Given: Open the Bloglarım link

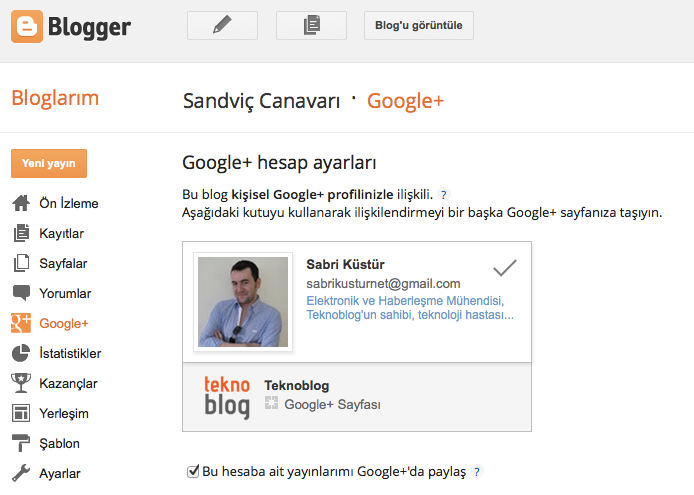Looking at the screenshot, I should (55, 98).
